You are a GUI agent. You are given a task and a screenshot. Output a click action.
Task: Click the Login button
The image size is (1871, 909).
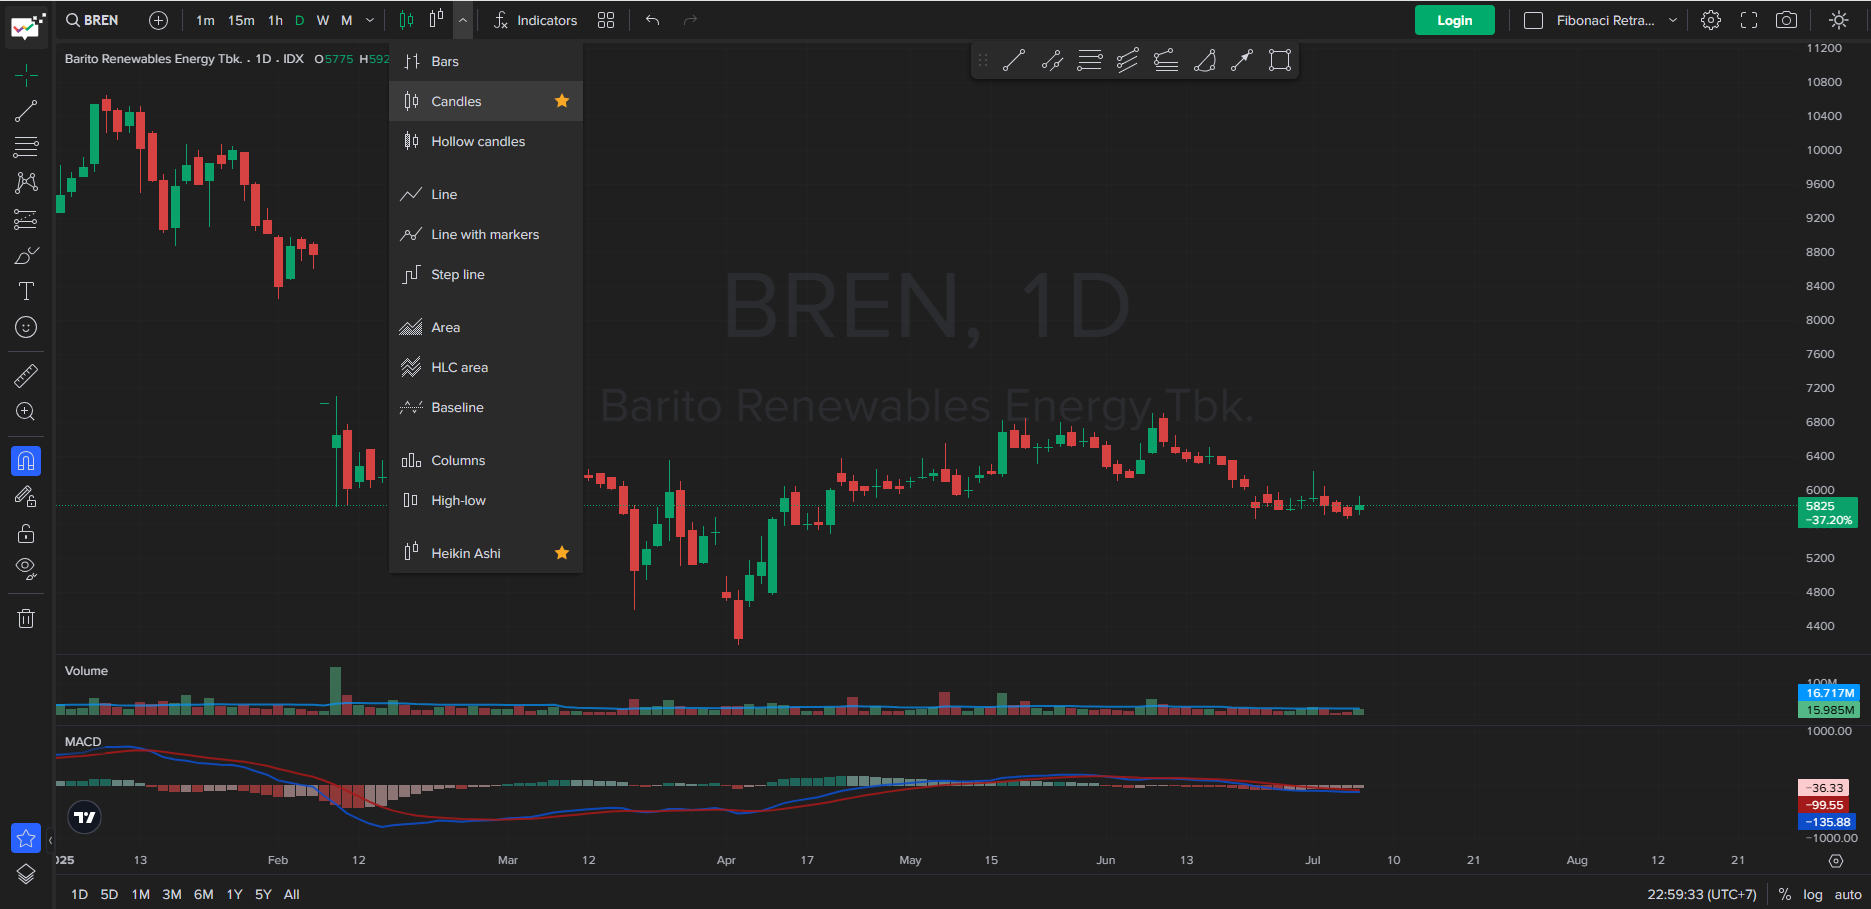point(1455,20)
